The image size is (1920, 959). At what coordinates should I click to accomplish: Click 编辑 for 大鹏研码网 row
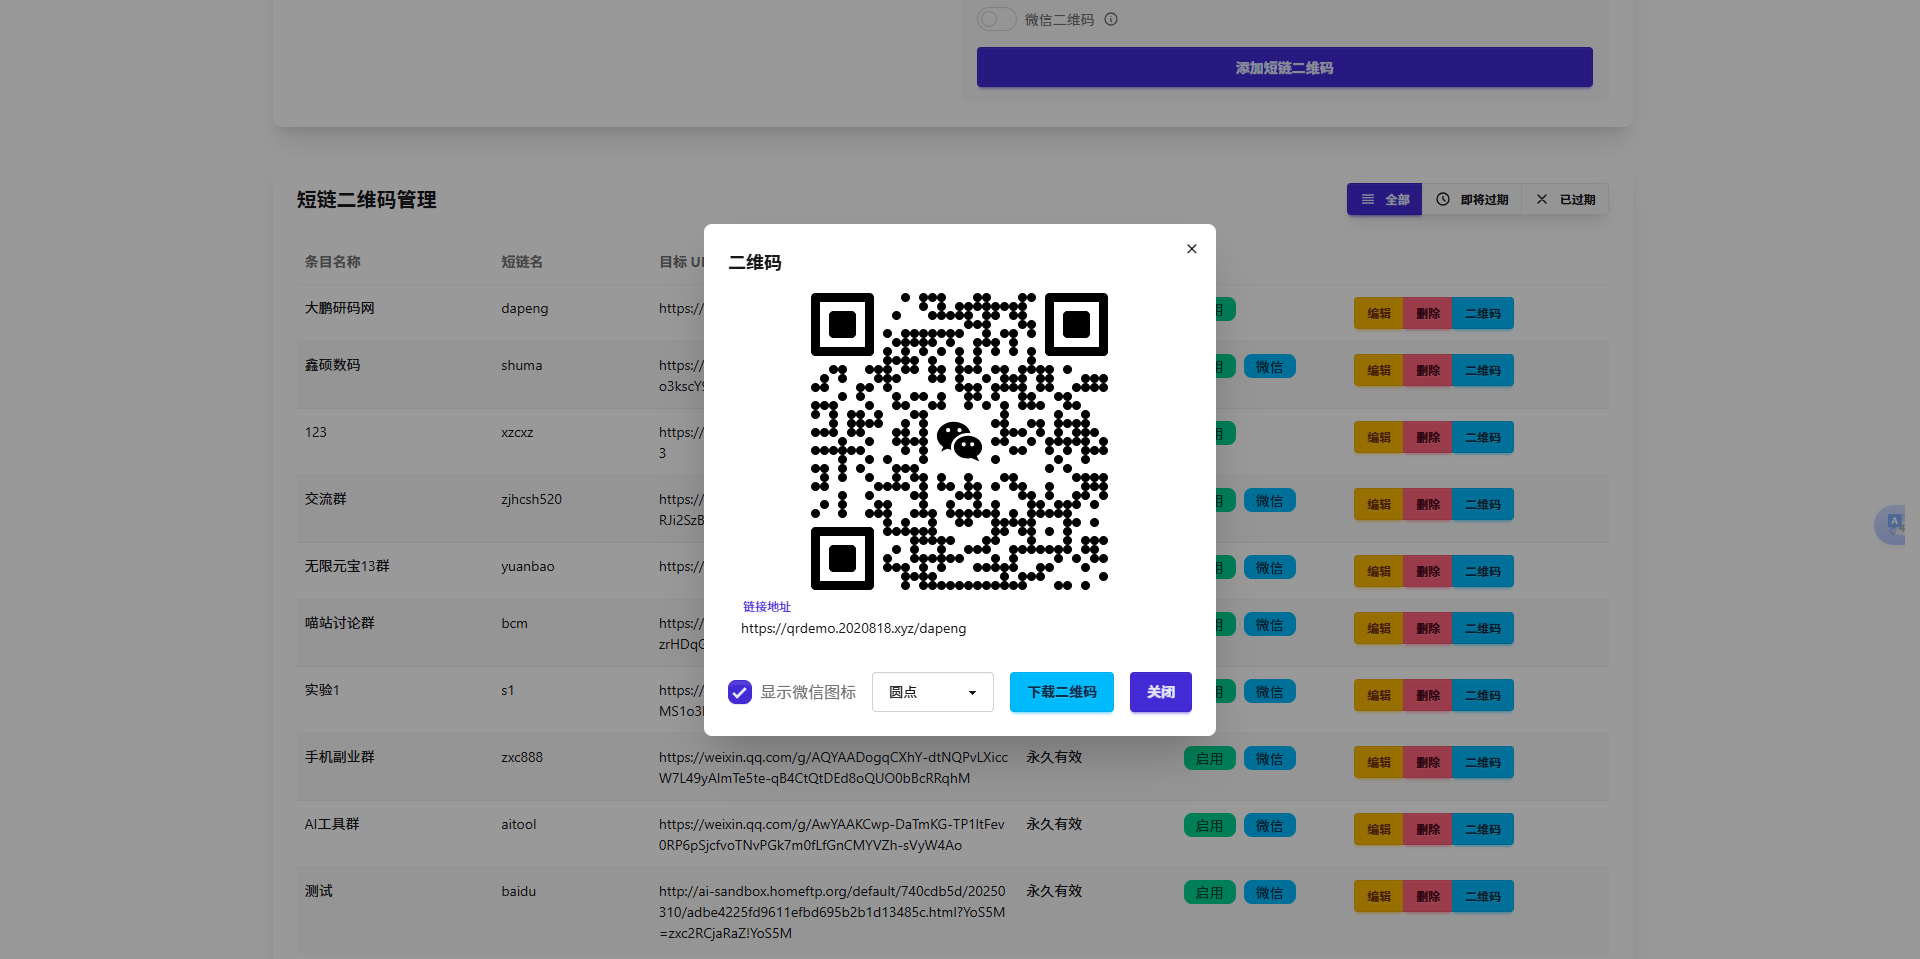(x=1378, y=313)
